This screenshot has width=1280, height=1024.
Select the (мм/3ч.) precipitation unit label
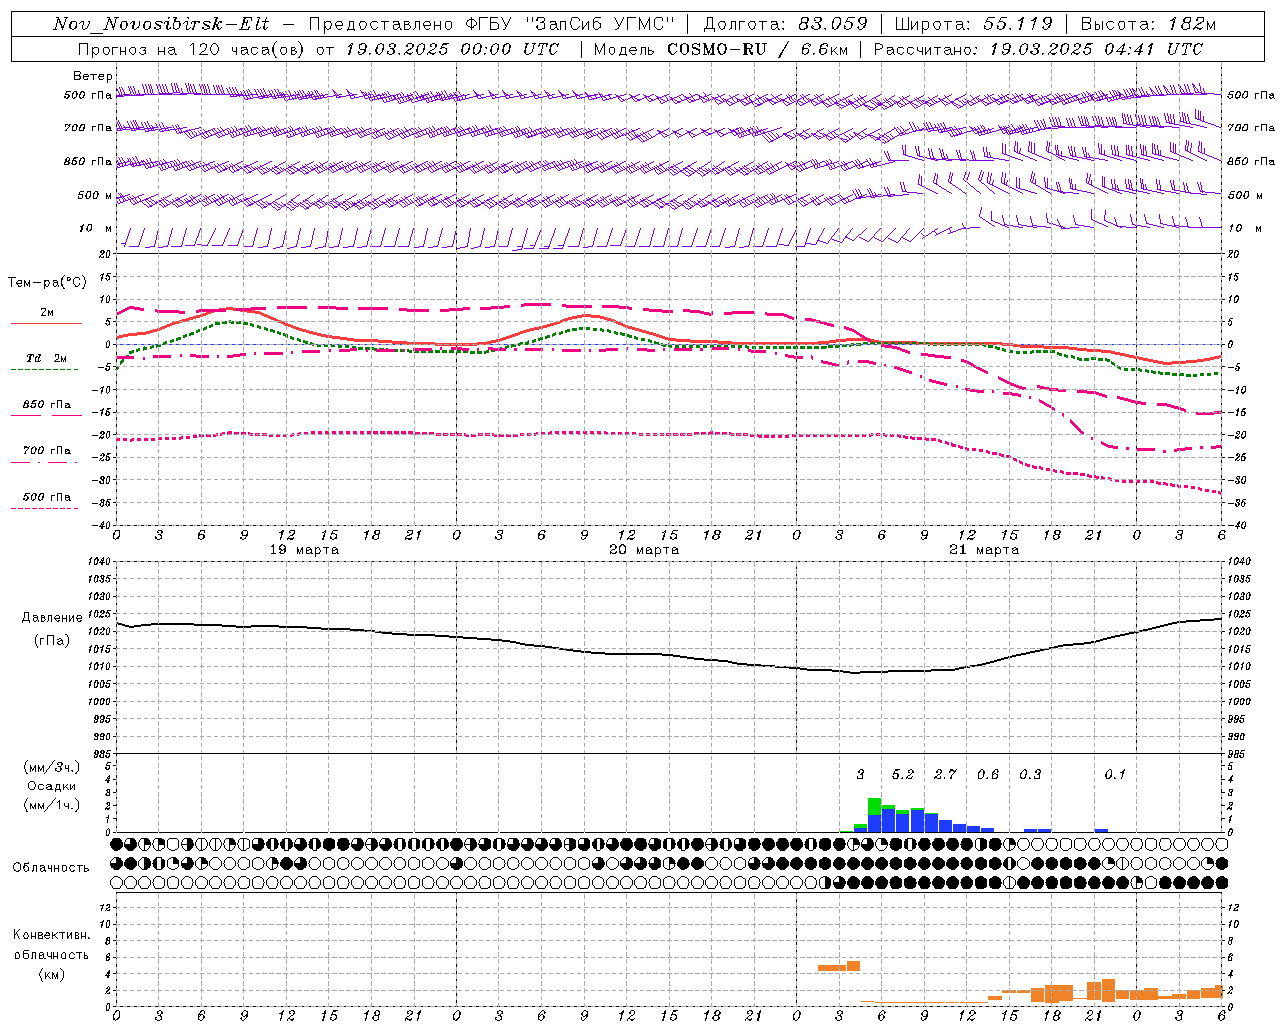52,767
